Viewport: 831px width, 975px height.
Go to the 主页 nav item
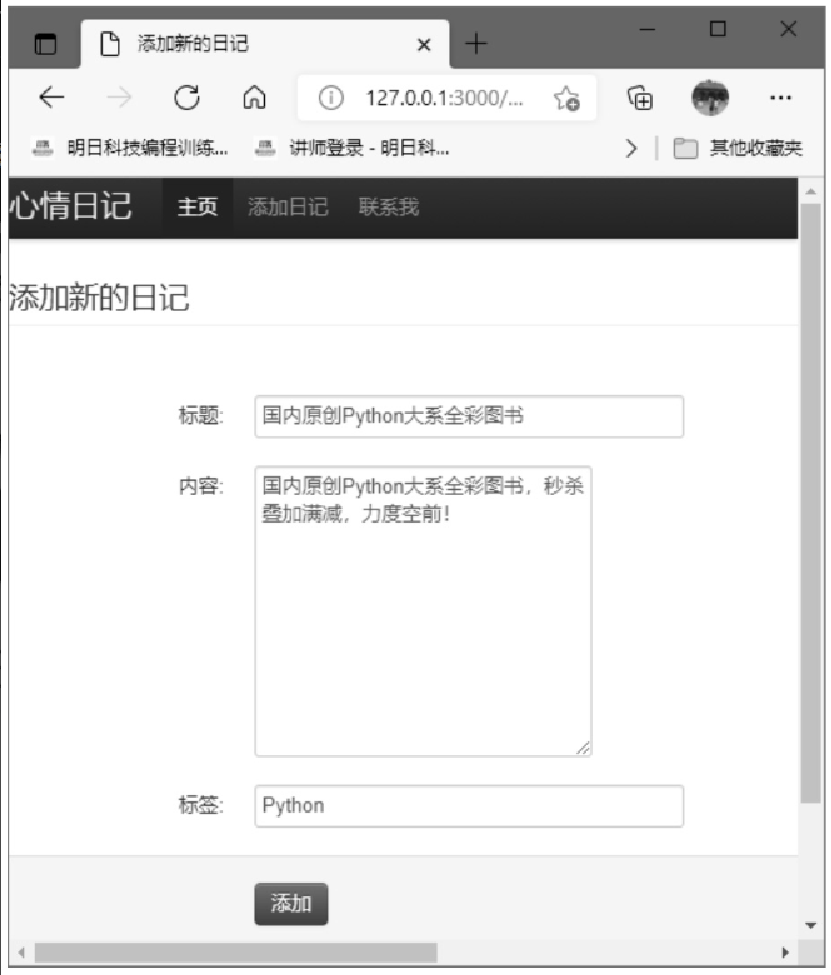(198, 207)
